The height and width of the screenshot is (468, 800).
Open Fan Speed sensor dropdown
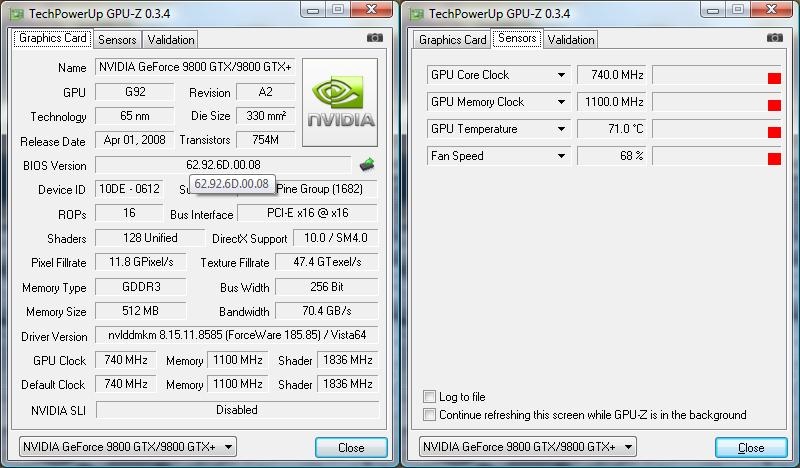pyautogui.click(x=561, y=156)
